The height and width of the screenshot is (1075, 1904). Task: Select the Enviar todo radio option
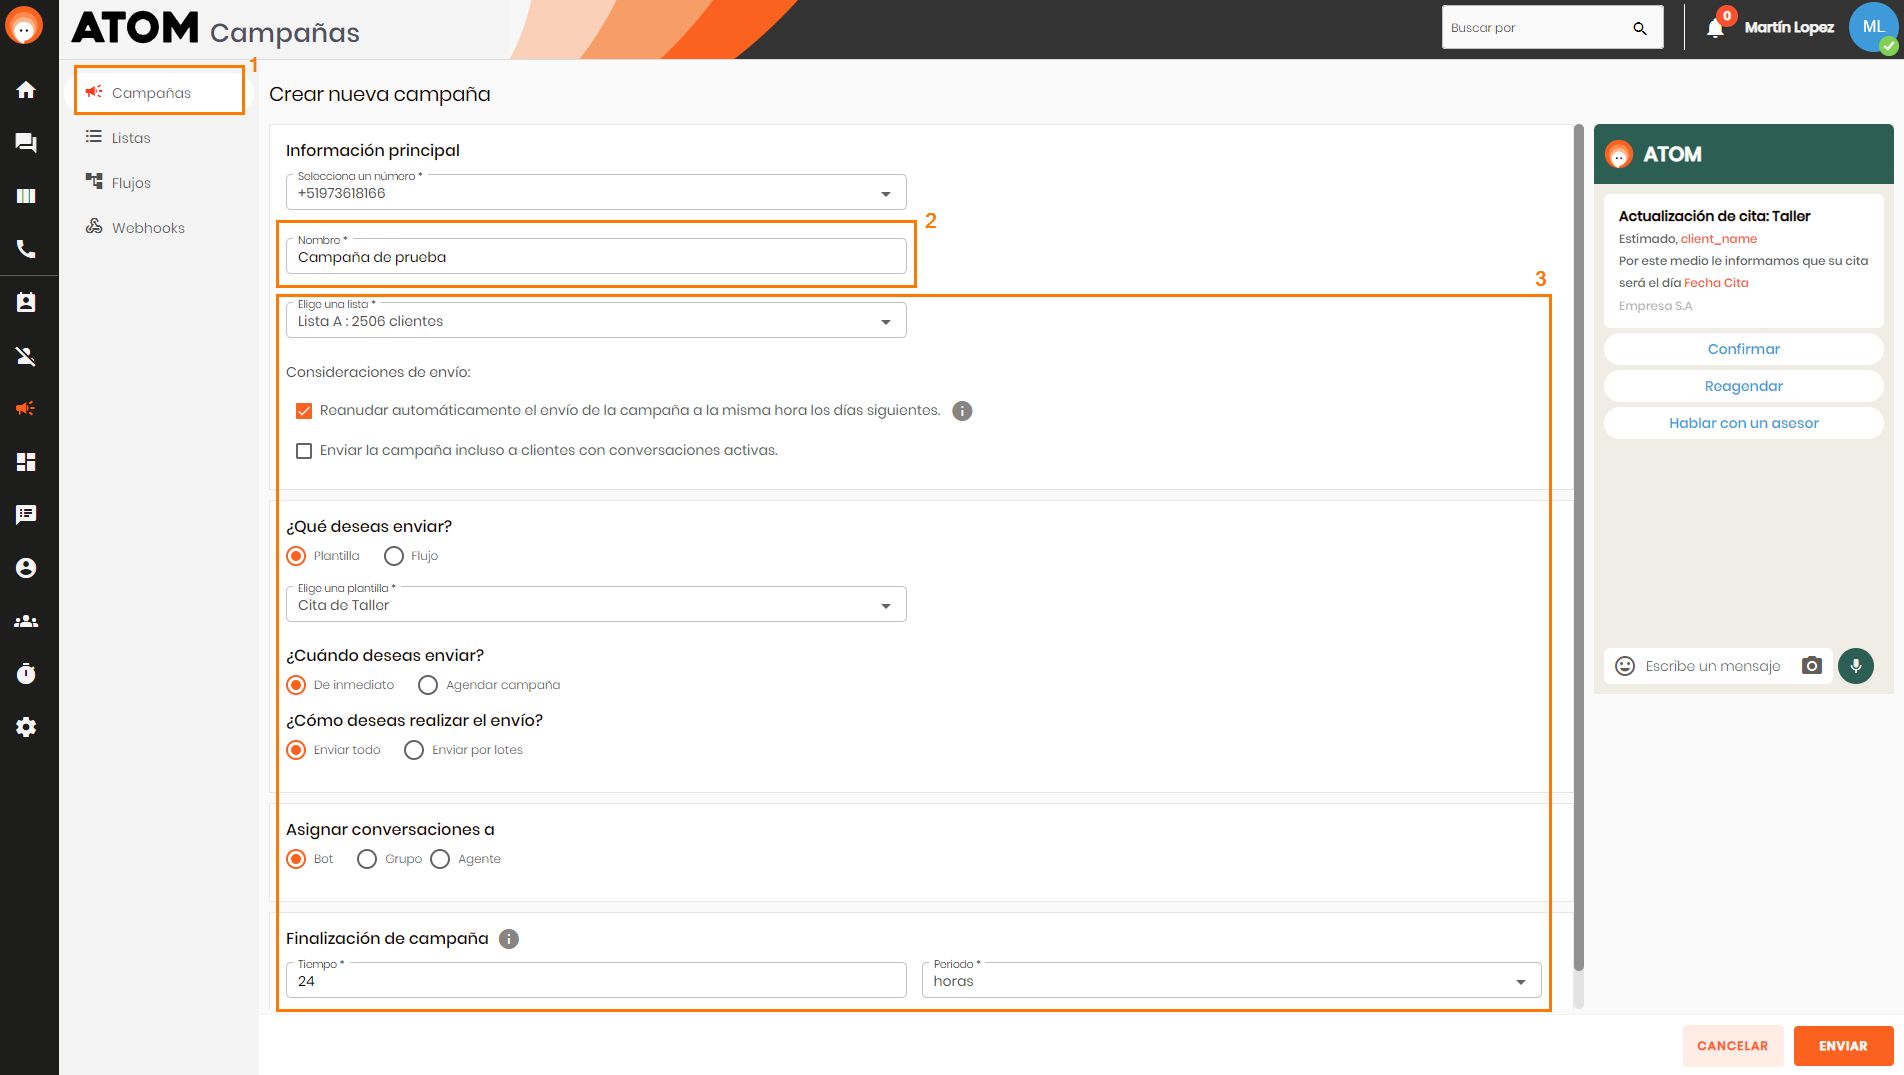pos(296,750)
